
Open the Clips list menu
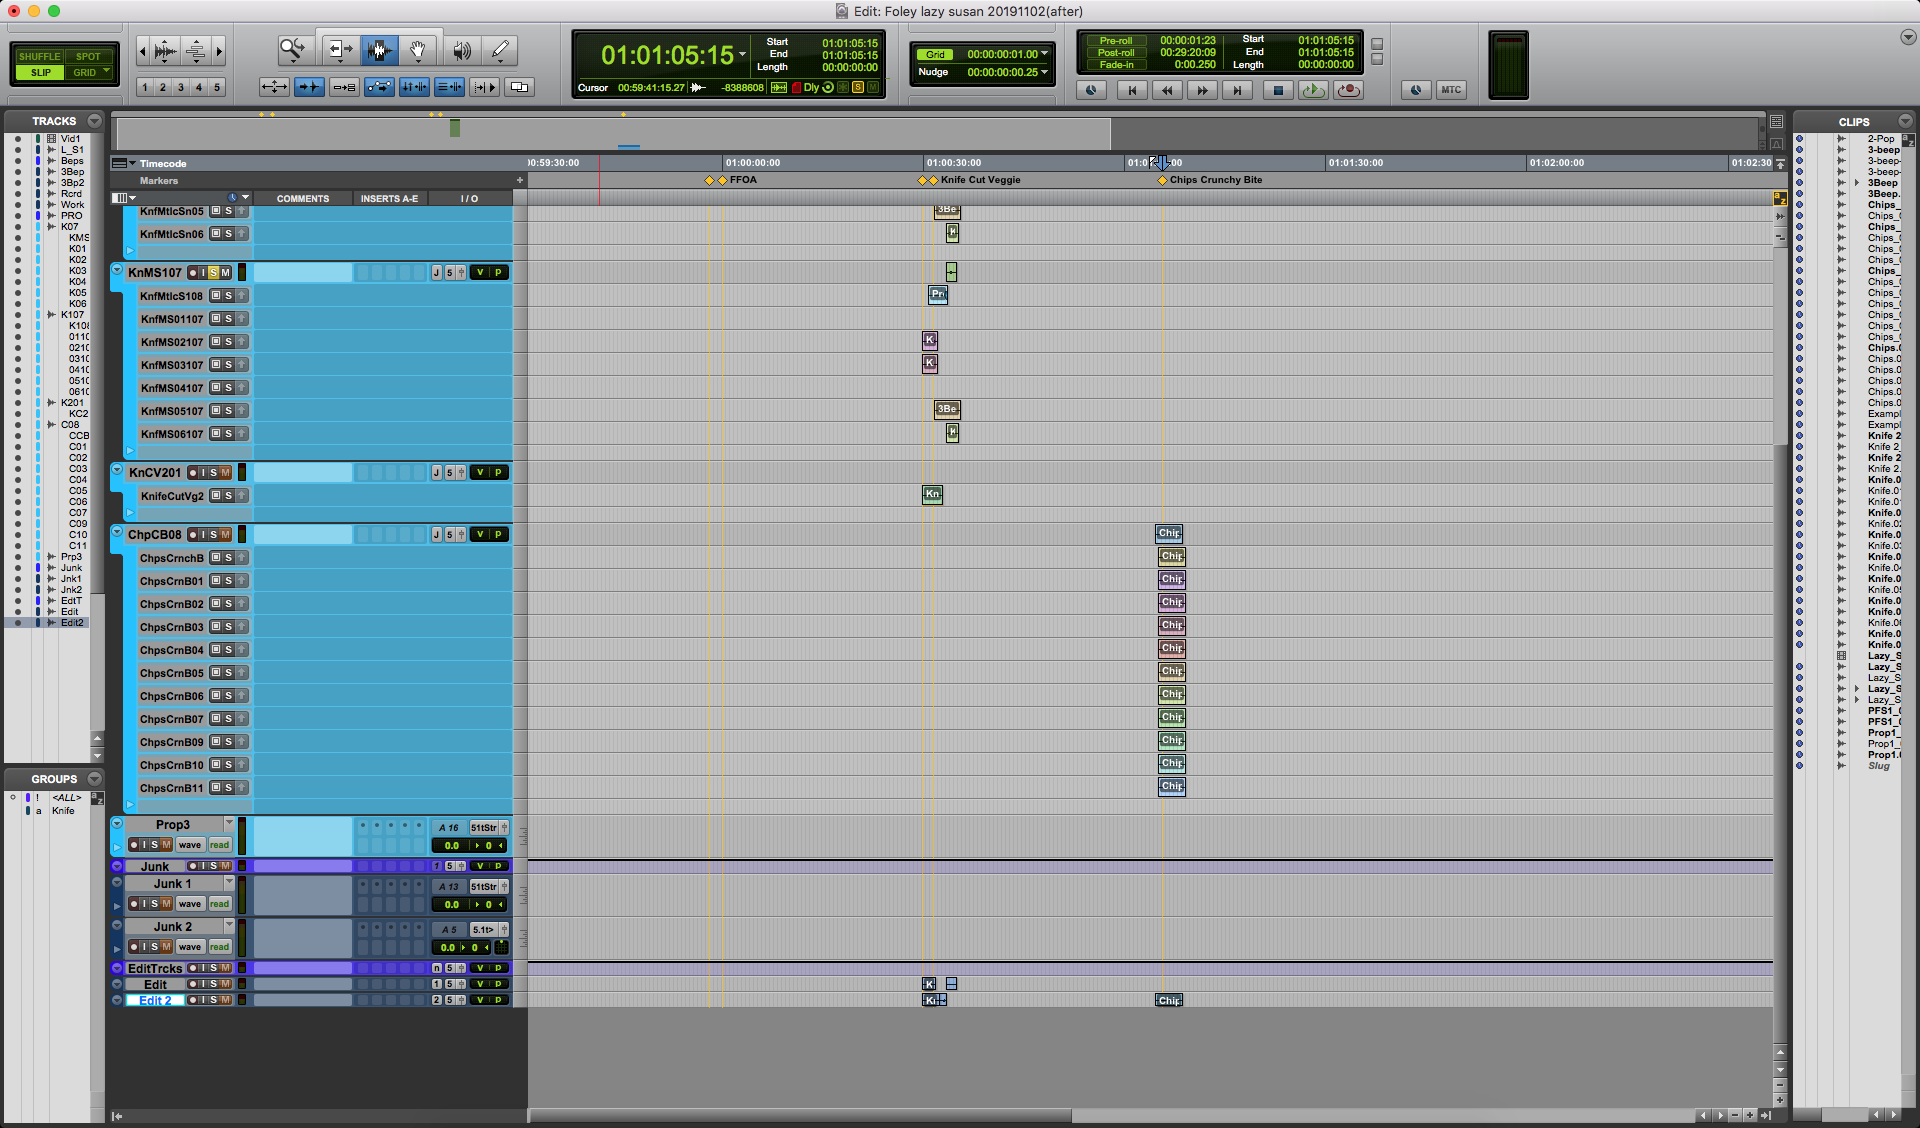coord(1905,120)
